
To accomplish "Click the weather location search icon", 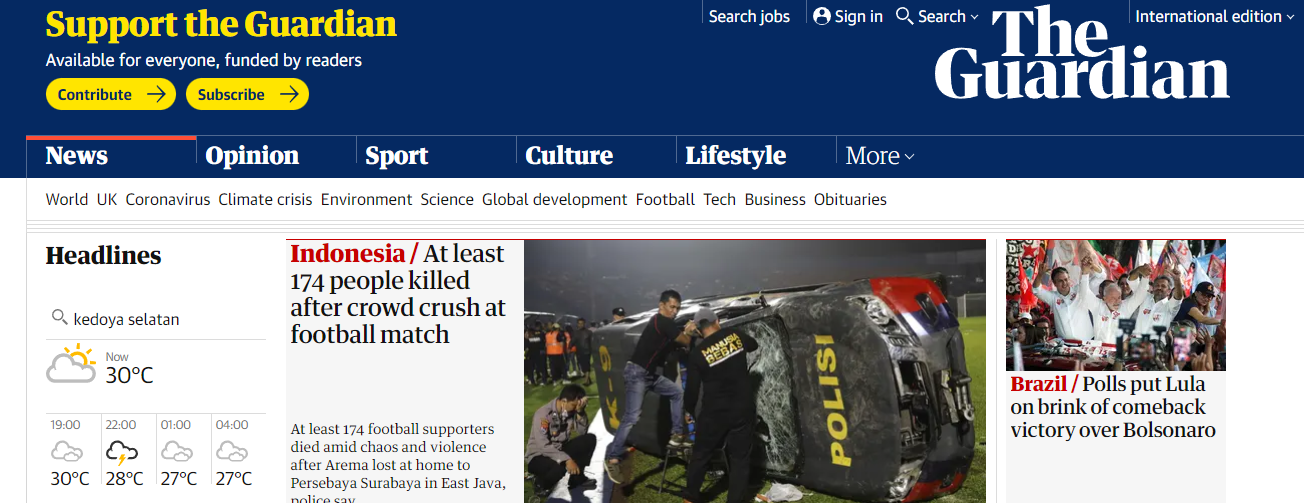I will tap(59, 318).
